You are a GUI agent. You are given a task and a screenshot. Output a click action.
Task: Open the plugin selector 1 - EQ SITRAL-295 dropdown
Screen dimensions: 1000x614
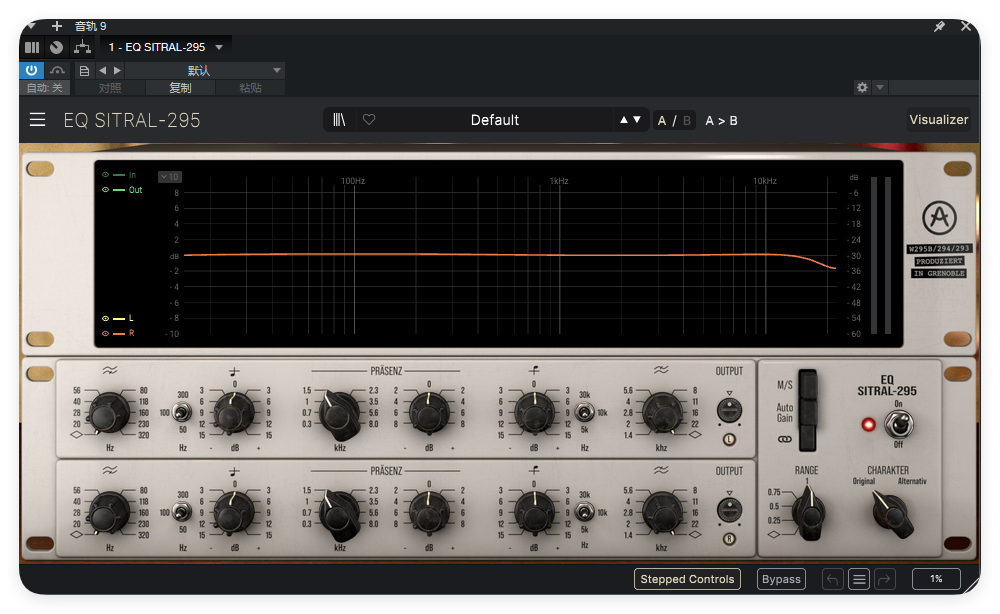coord(165,47)
